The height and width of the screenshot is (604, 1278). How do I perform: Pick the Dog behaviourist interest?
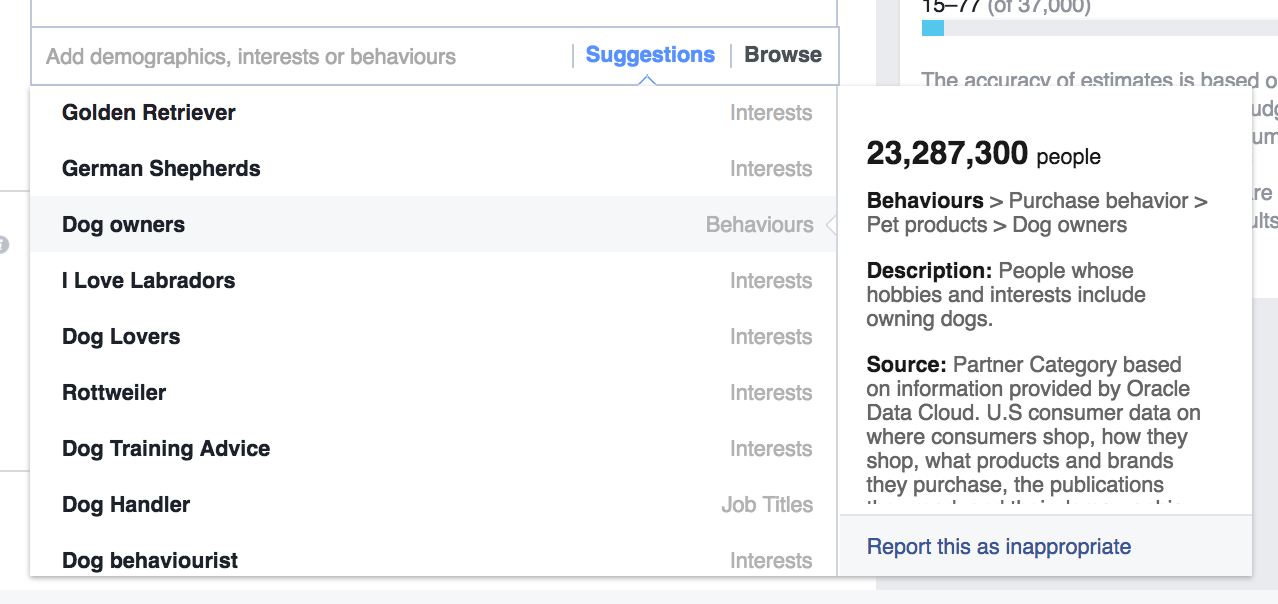(x=150, y=560)
